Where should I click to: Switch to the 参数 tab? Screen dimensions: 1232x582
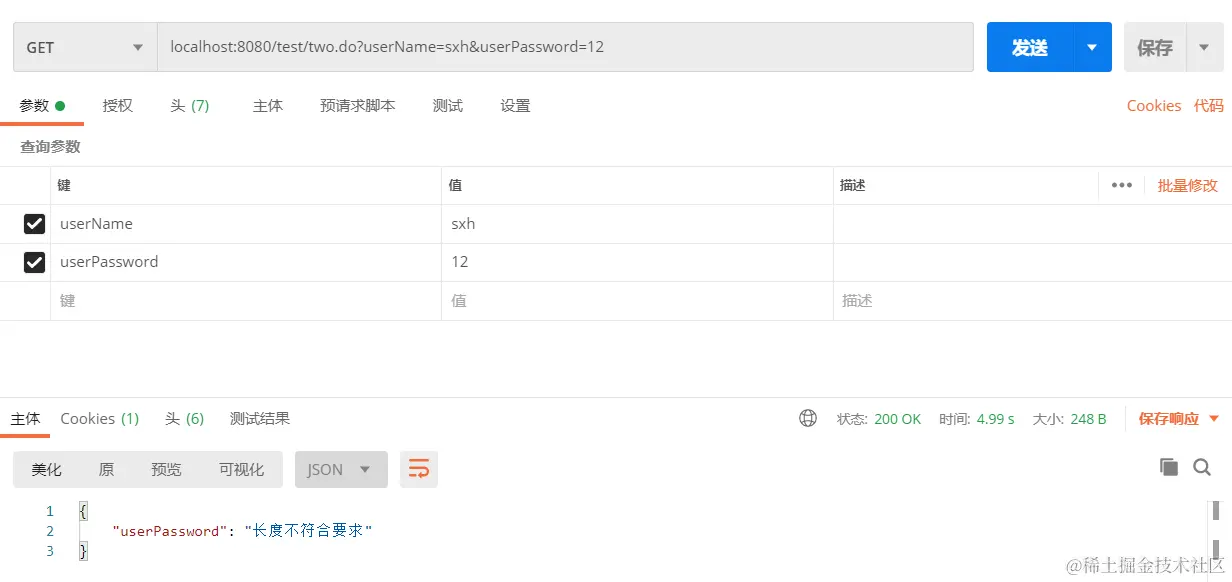pyautogui.click(x=42, y=105)
